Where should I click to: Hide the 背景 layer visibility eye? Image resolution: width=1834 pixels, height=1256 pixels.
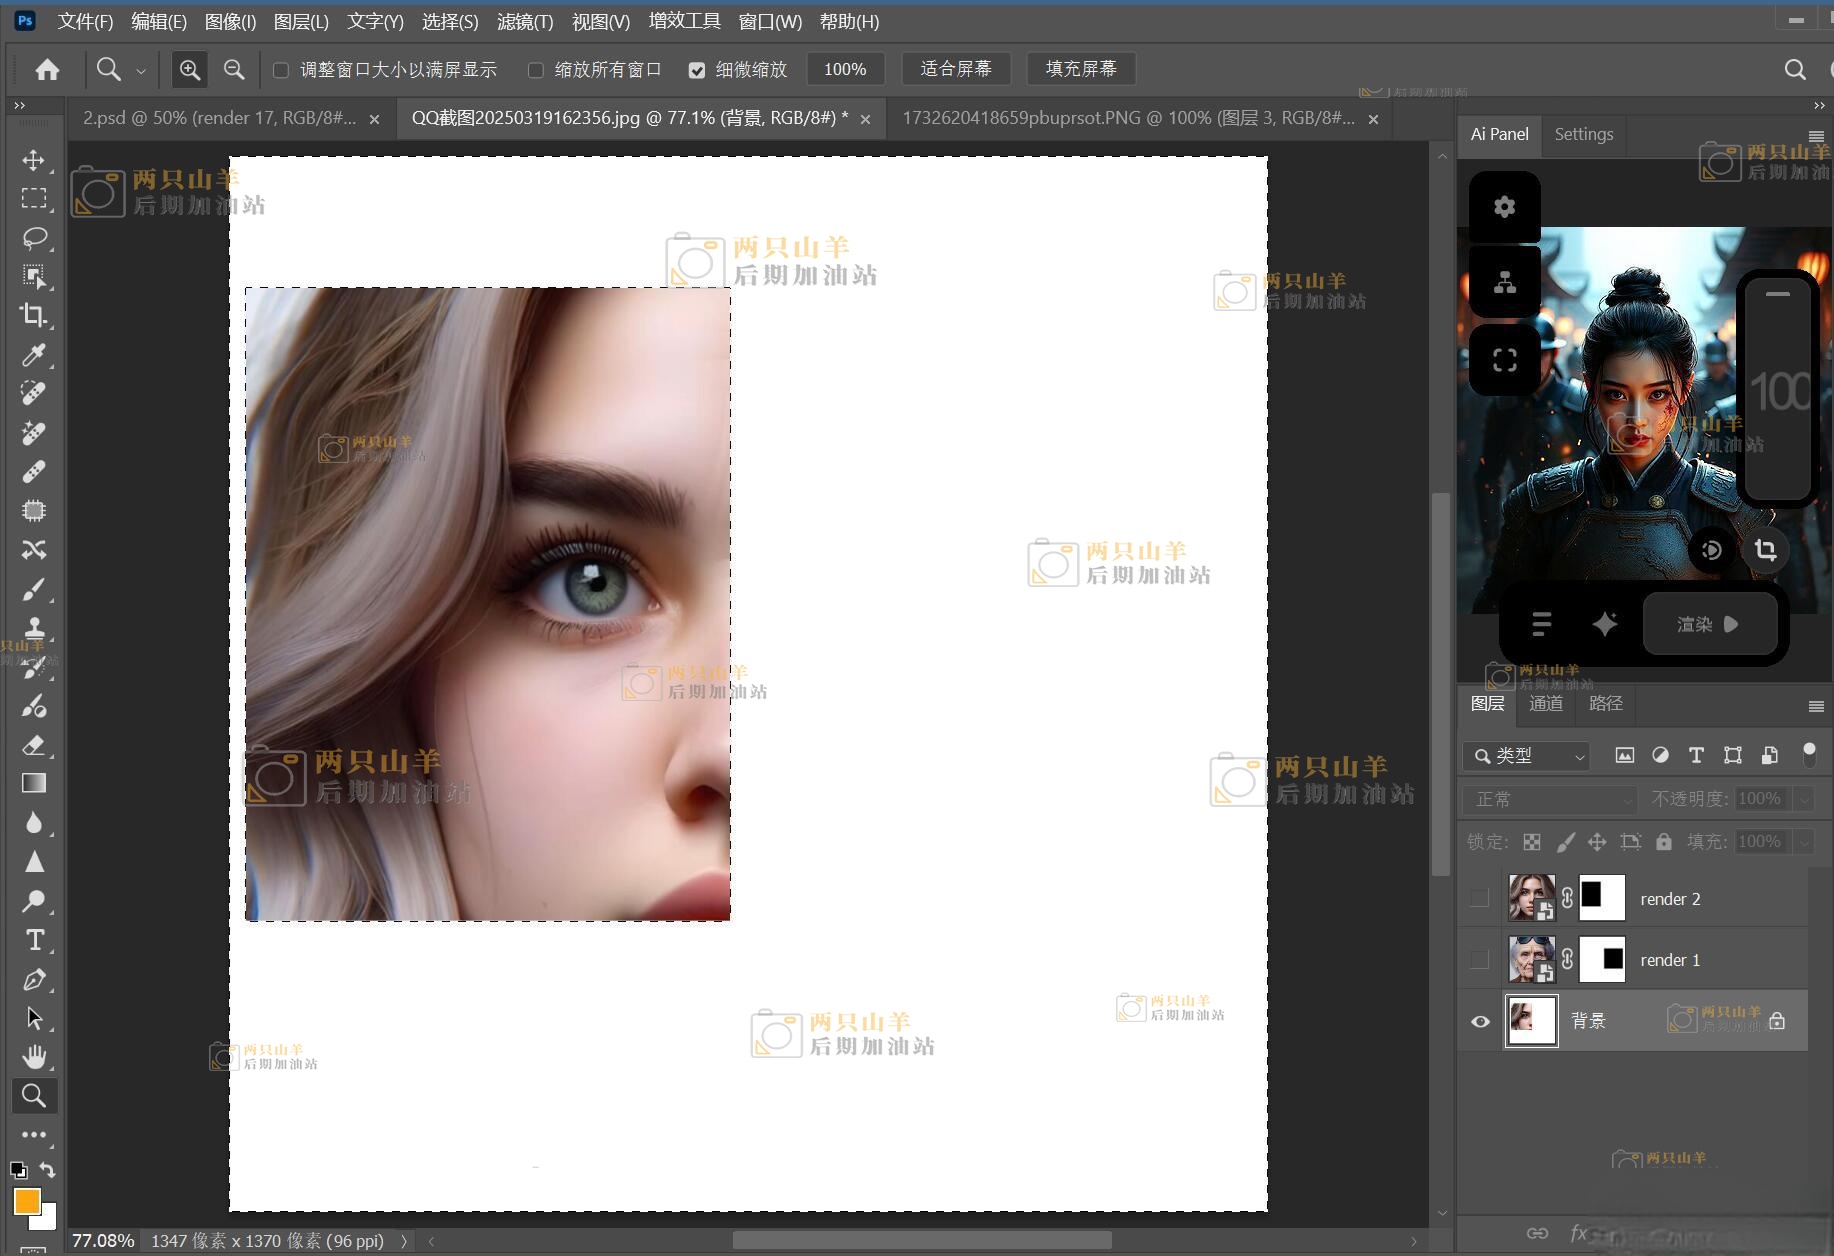[x=1480, y=1021]
